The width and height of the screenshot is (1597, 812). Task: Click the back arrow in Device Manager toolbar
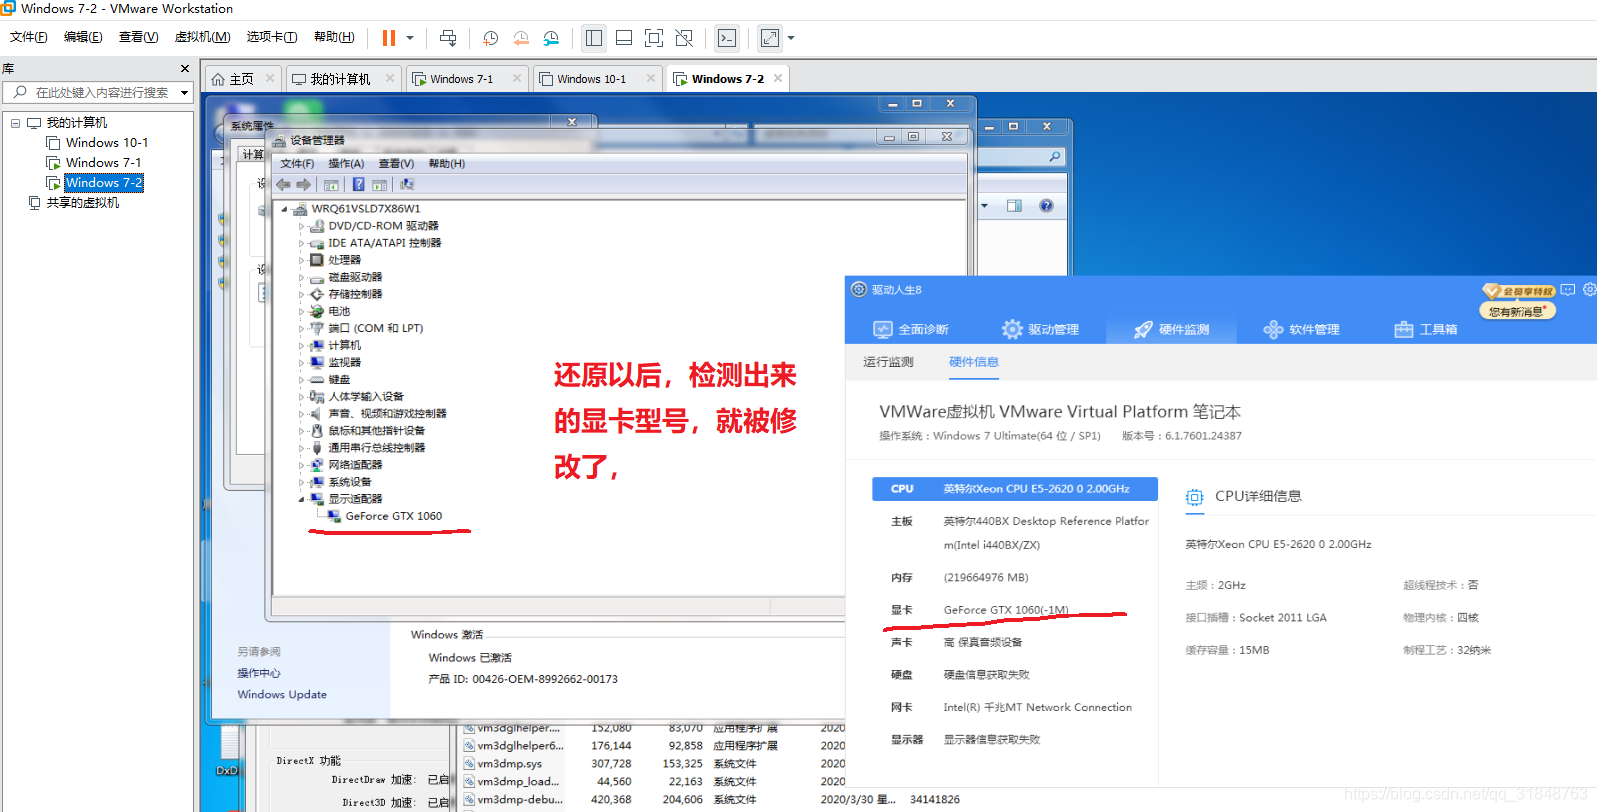tap(283, 185)
